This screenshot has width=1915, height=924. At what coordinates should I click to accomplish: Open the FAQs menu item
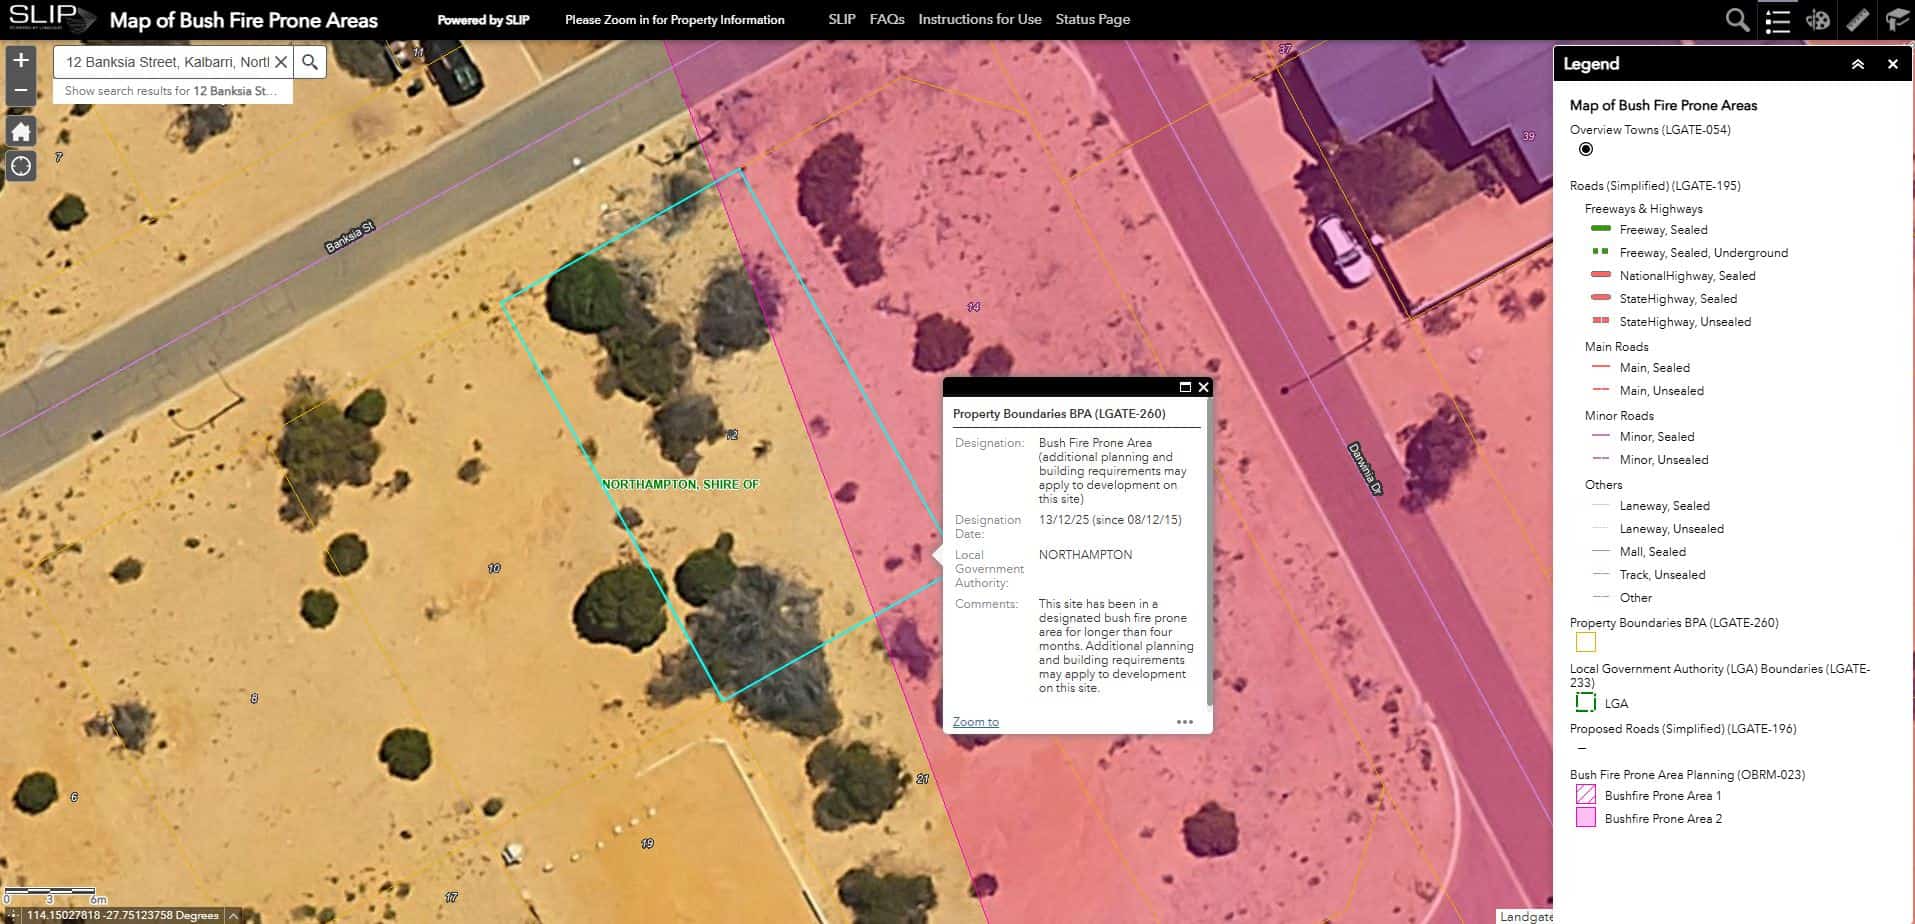pyautogui.click(x=886, y=19)
